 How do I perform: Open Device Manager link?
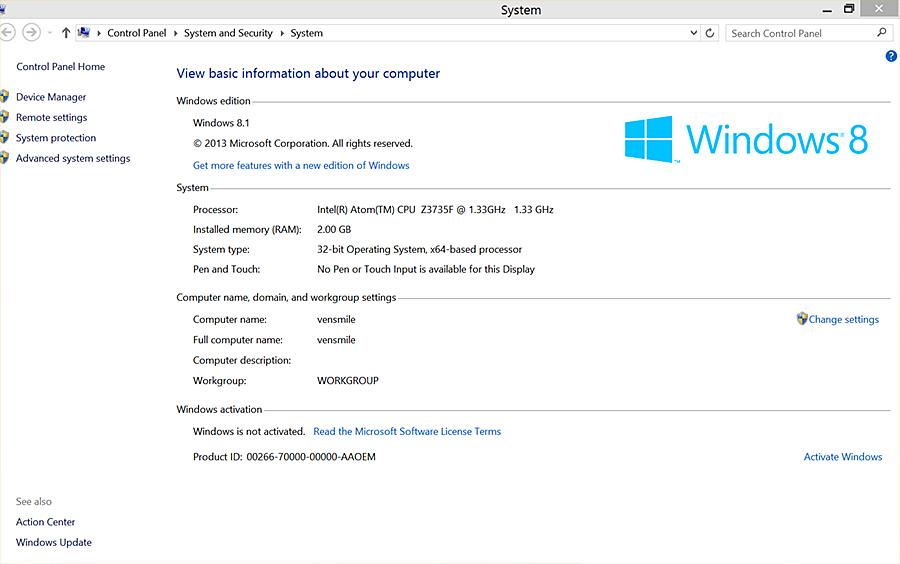(x=51, y=97)
